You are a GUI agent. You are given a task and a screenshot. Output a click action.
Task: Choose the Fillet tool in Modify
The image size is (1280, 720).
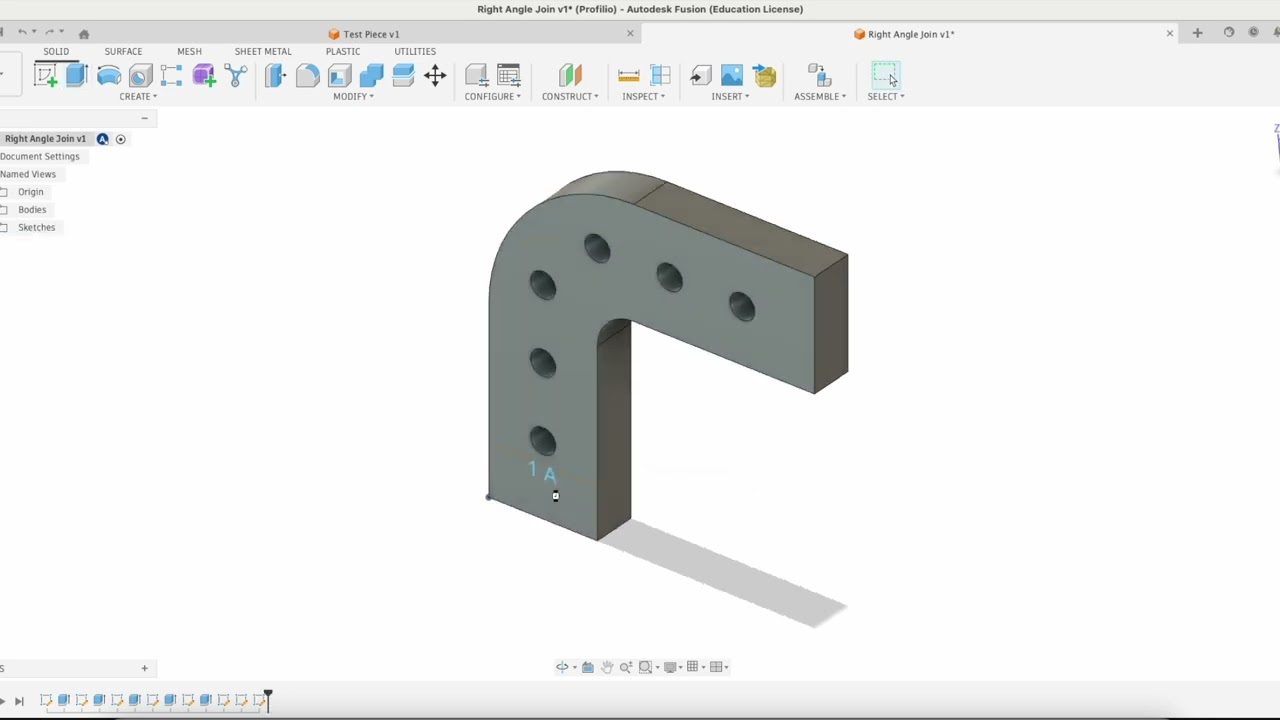pos(307,75)
